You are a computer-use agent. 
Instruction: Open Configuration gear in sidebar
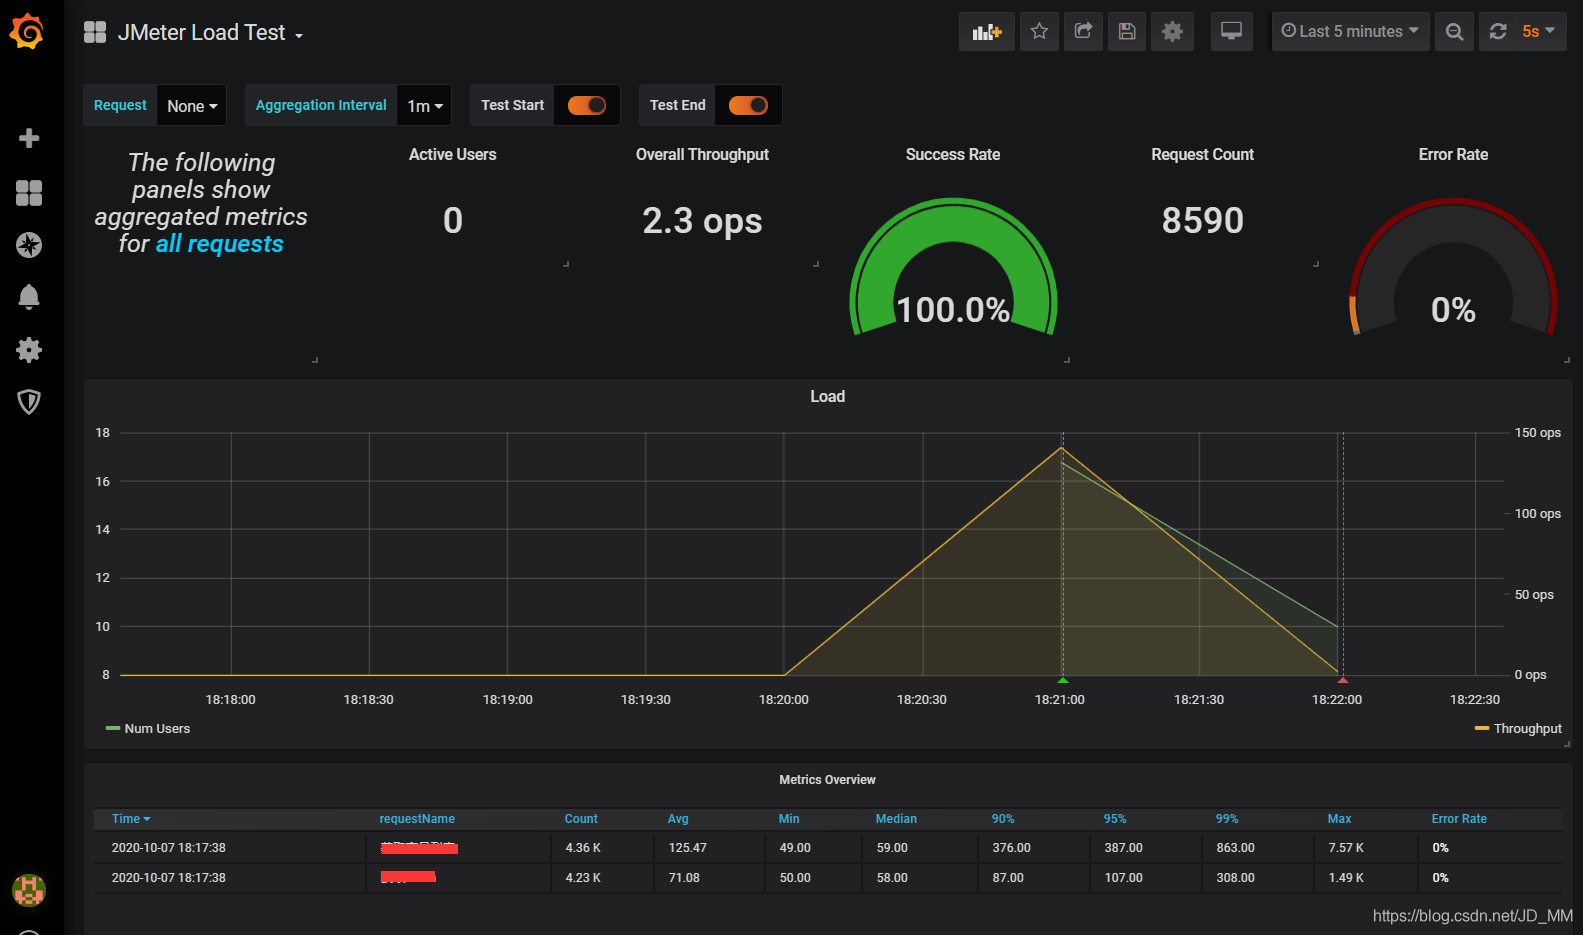pyautogui.click(x=29, y=349)
